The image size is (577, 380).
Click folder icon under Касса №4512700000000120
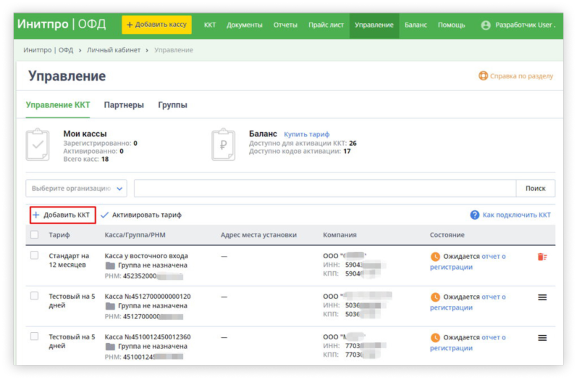(110, 306)
